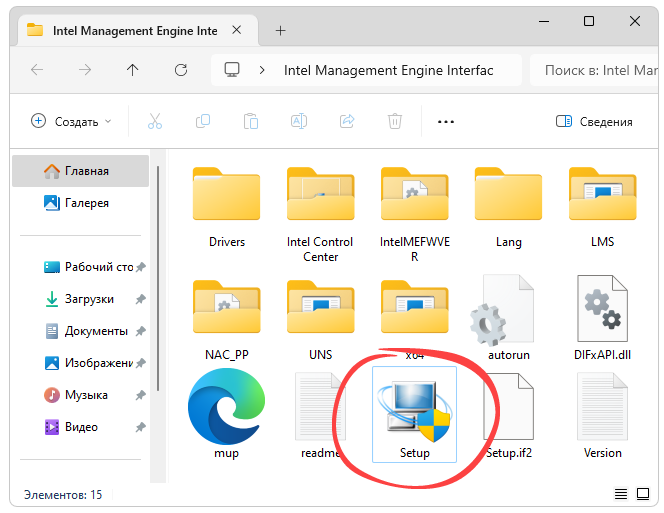This screenshot has height=513, width=664.
Task: Click the Элементов: 15 status text
Action: (63, 495)
